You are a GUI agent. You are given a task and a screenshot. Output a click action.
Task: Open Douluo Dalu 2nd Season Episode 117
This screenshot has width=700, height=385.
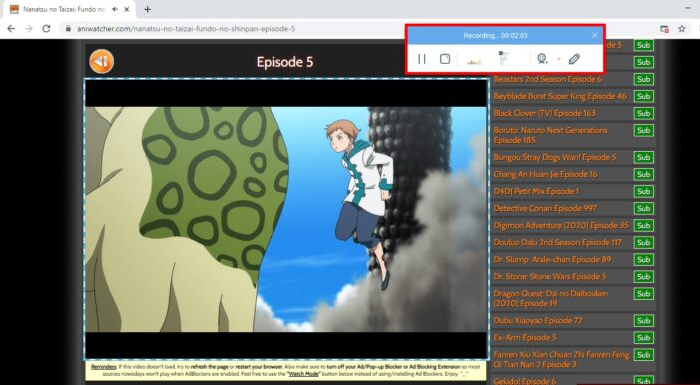pyautogui.click(x=557, y=242)
